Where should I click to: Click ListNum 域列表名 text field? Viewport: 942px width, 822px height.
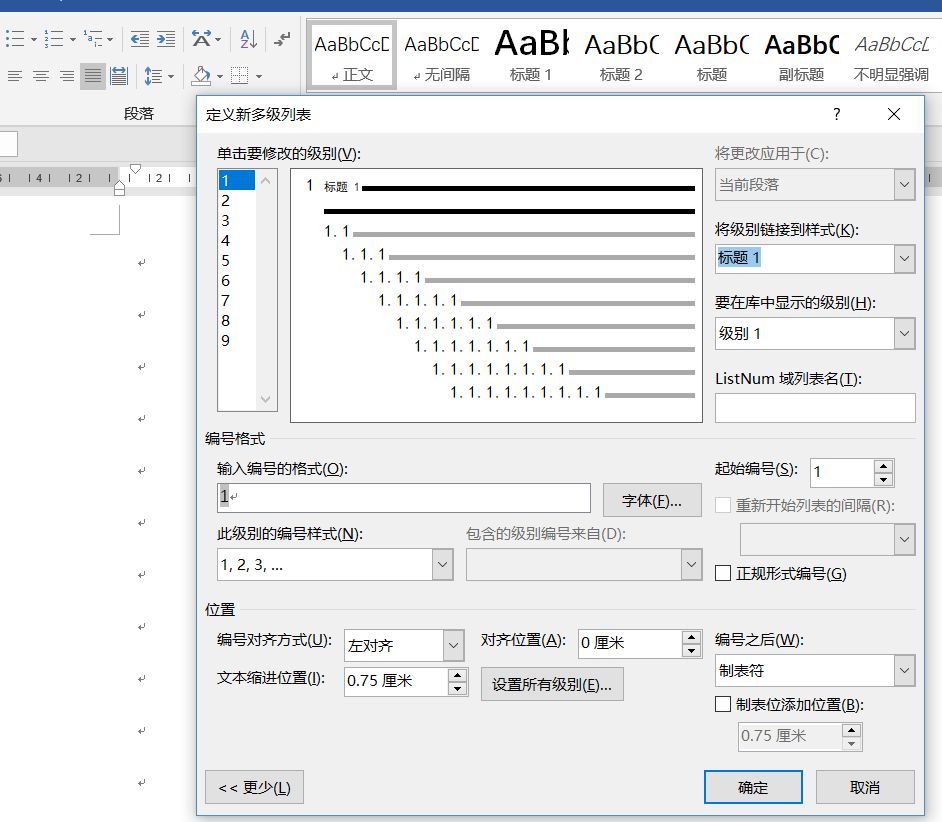[x=815, y=408]
